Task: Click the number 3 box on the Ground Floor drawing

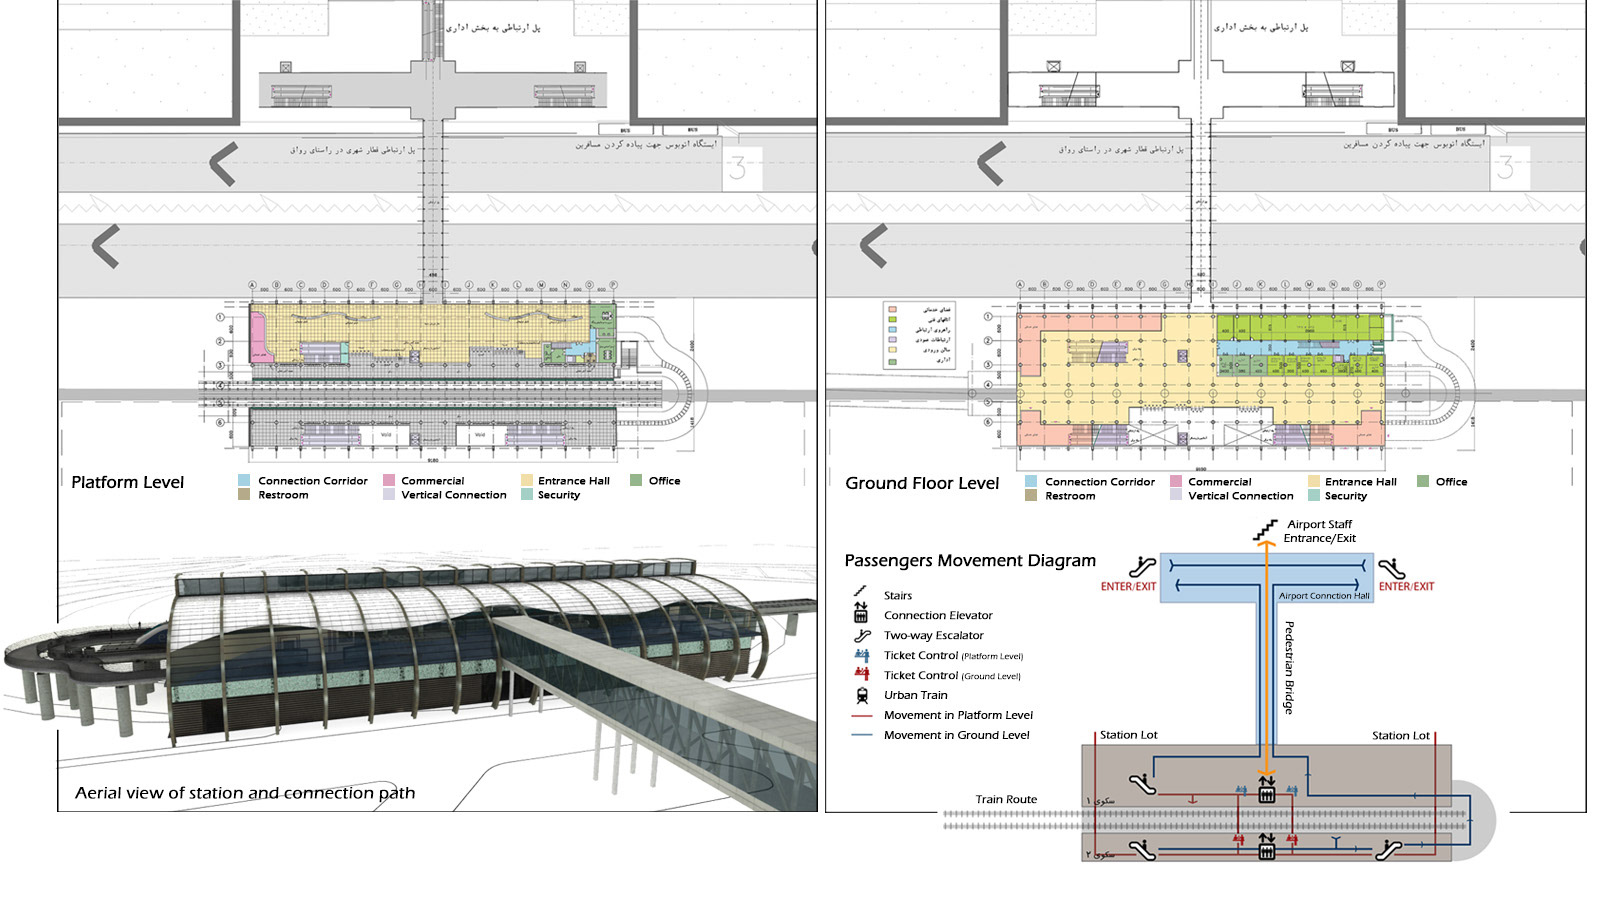Action: coord(1509,168)
